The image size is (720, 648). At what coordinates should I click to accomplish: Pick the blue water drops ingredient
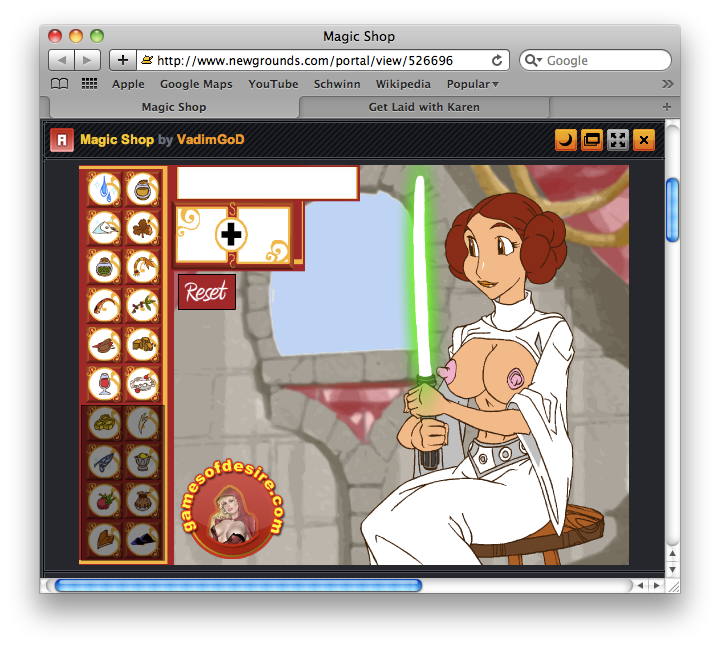click(x=104, y=189)
